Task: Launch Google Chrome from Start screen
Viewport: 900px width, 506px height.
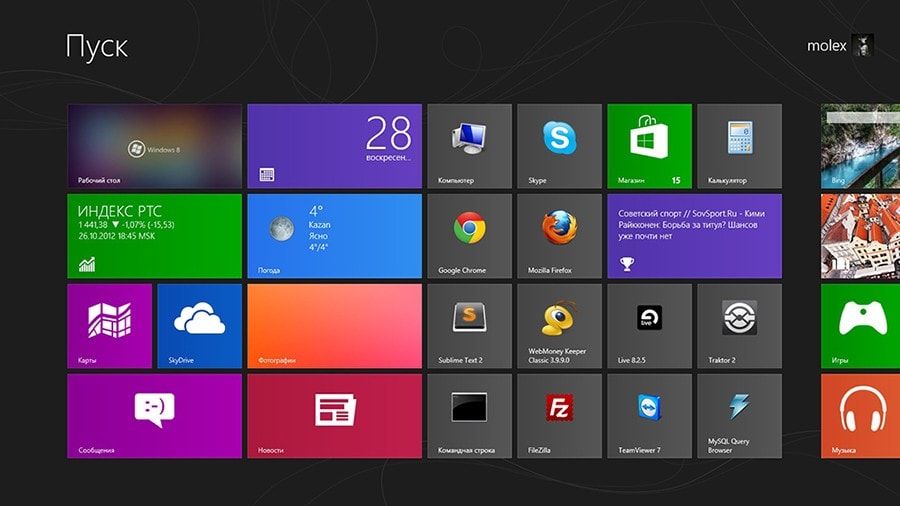Action: pyautogui.click(x=469, y=236)
